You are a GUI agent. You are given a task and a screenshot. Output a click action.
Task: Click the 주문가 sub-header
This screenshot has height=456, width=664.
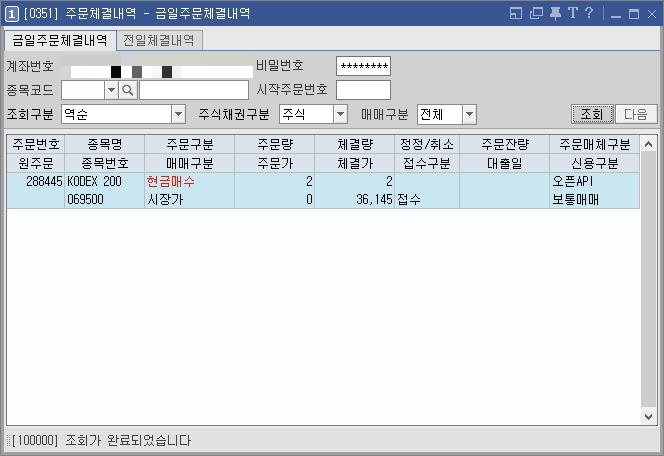click(x=275, y=163)
